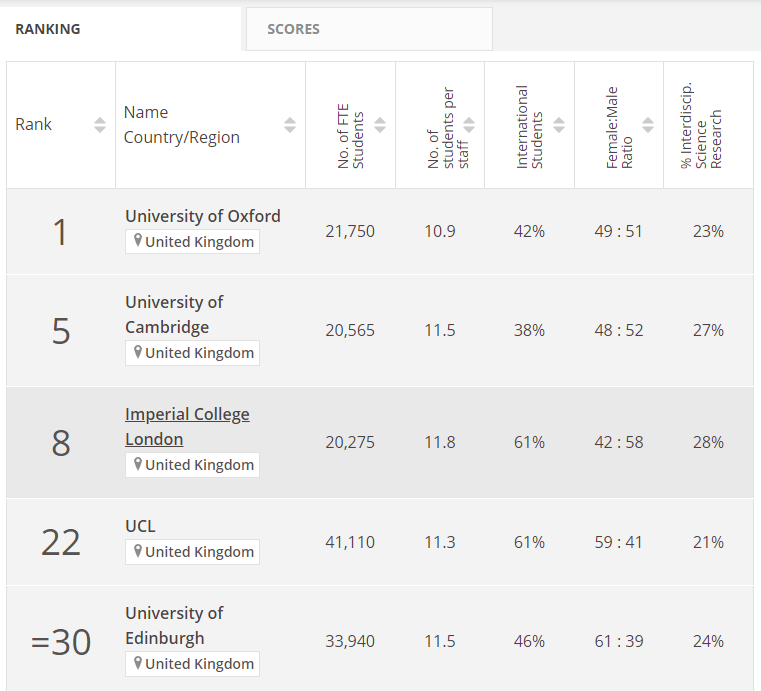
Task: Select rank number 8 cell
Action: click(61, 443)
